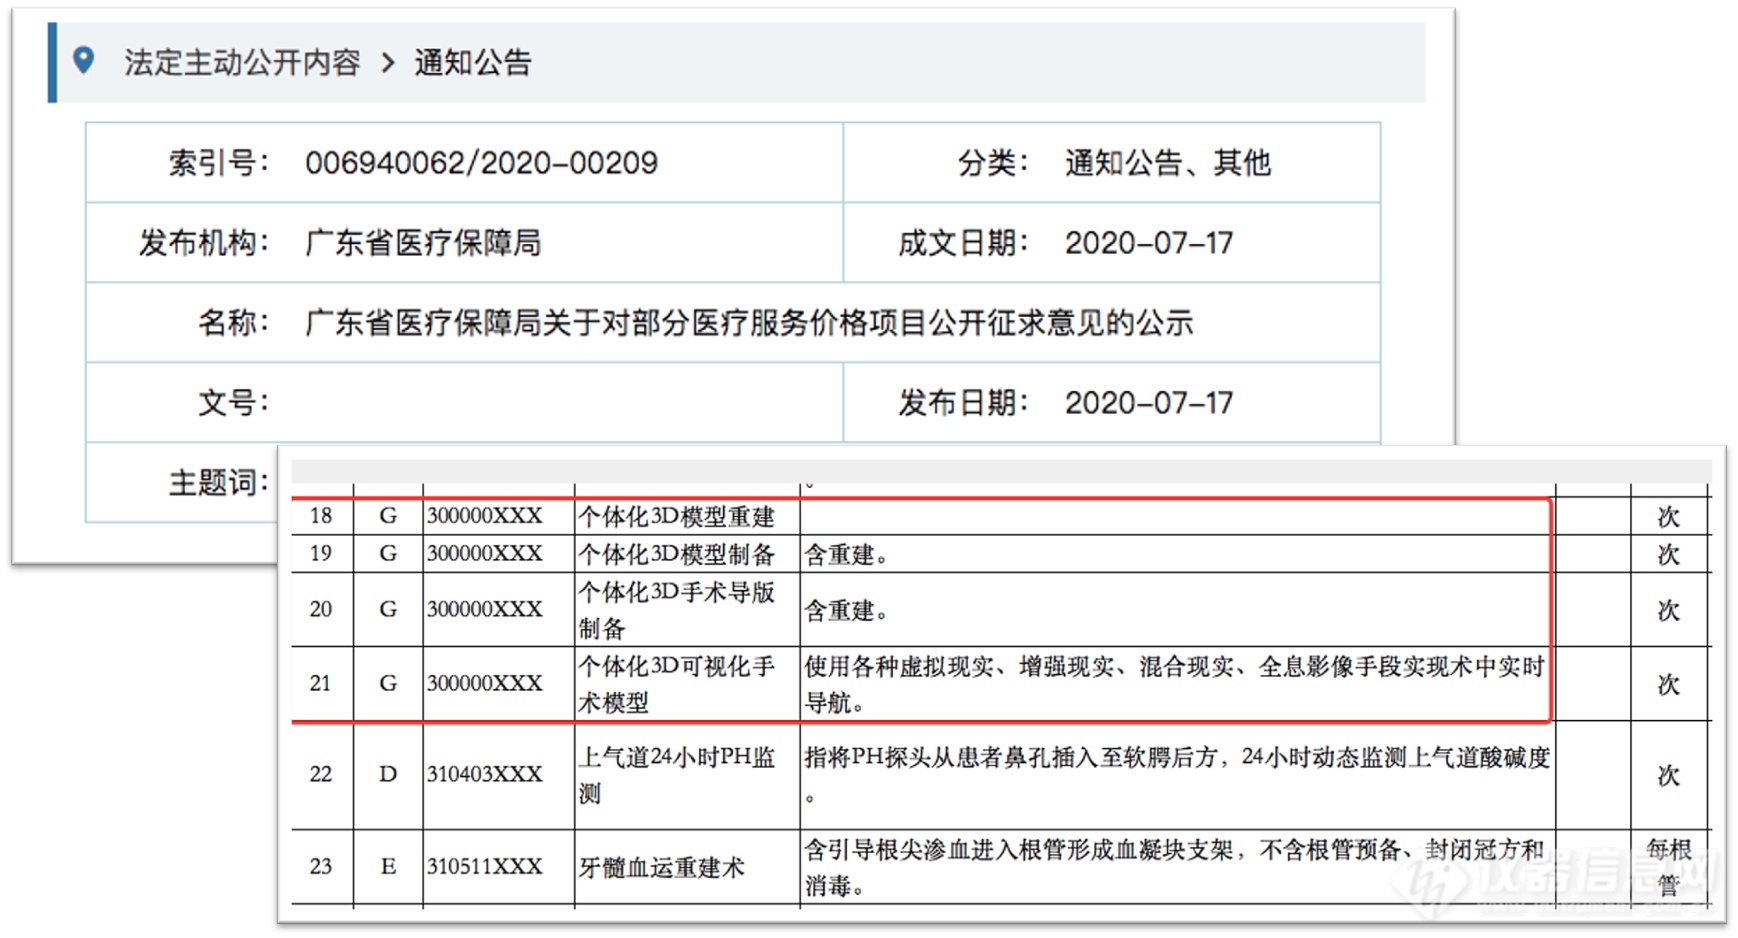Screen dimensions: 1738x938
Task: Click the 主题词 label
Action: click(218, 483)
